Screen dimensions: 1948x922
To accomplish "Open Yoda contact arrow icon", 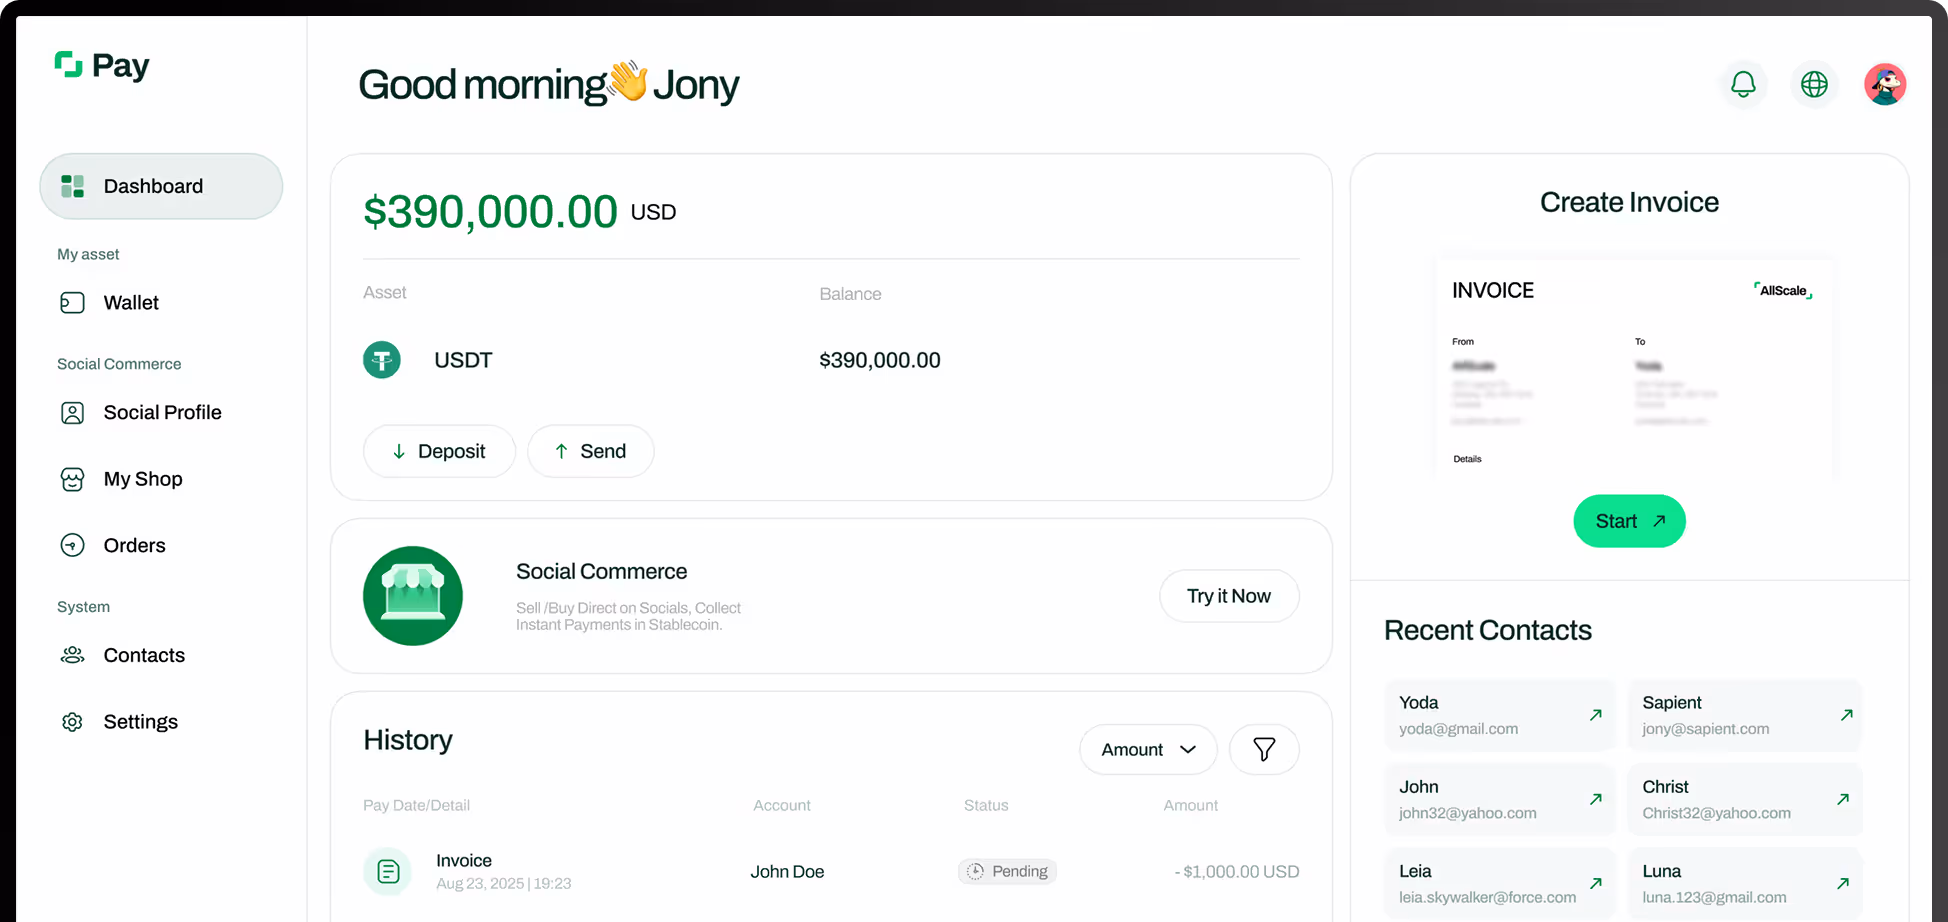I will point(1596,715).
